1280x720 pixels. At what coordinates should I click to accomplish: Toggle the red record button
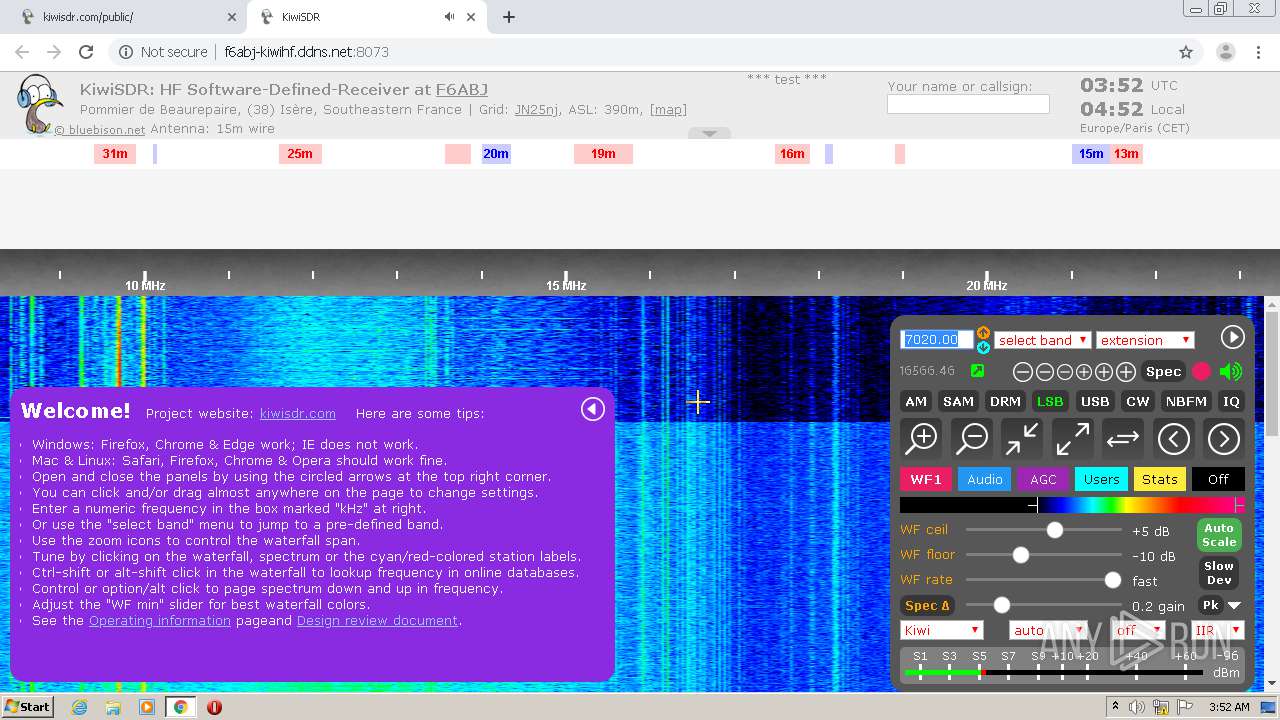[x=1201, y=371]
